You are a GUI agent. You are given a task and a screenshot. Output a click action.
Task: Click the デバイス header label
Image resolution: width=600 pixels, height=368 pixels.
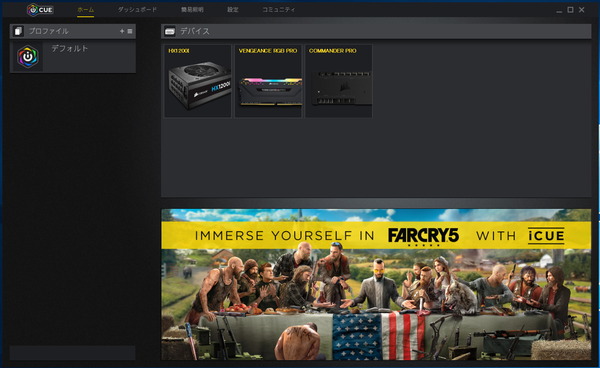(195, 31)
